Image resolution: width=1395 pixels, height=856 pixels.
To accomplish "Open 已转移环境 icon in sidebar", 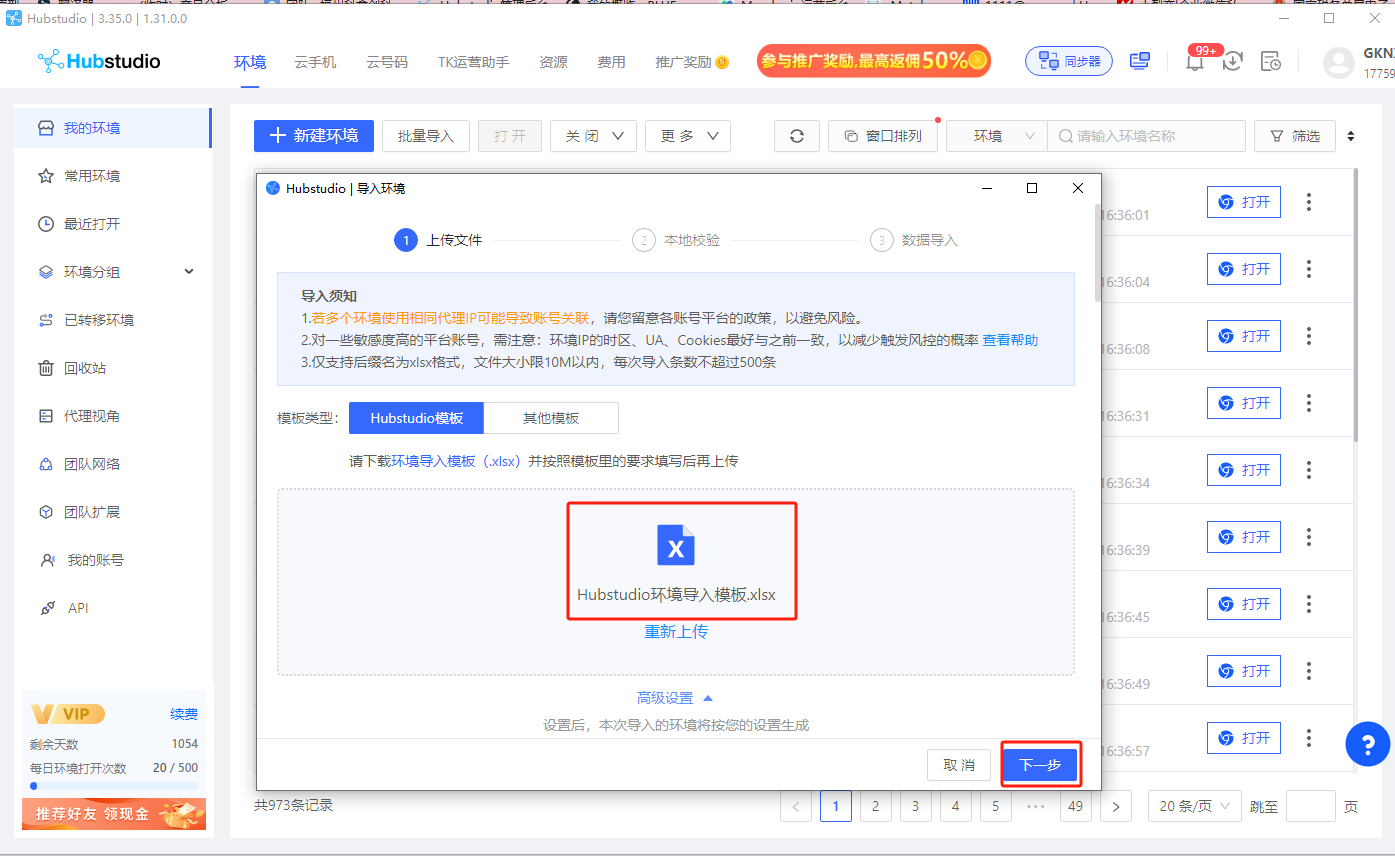I will (46, 320).
